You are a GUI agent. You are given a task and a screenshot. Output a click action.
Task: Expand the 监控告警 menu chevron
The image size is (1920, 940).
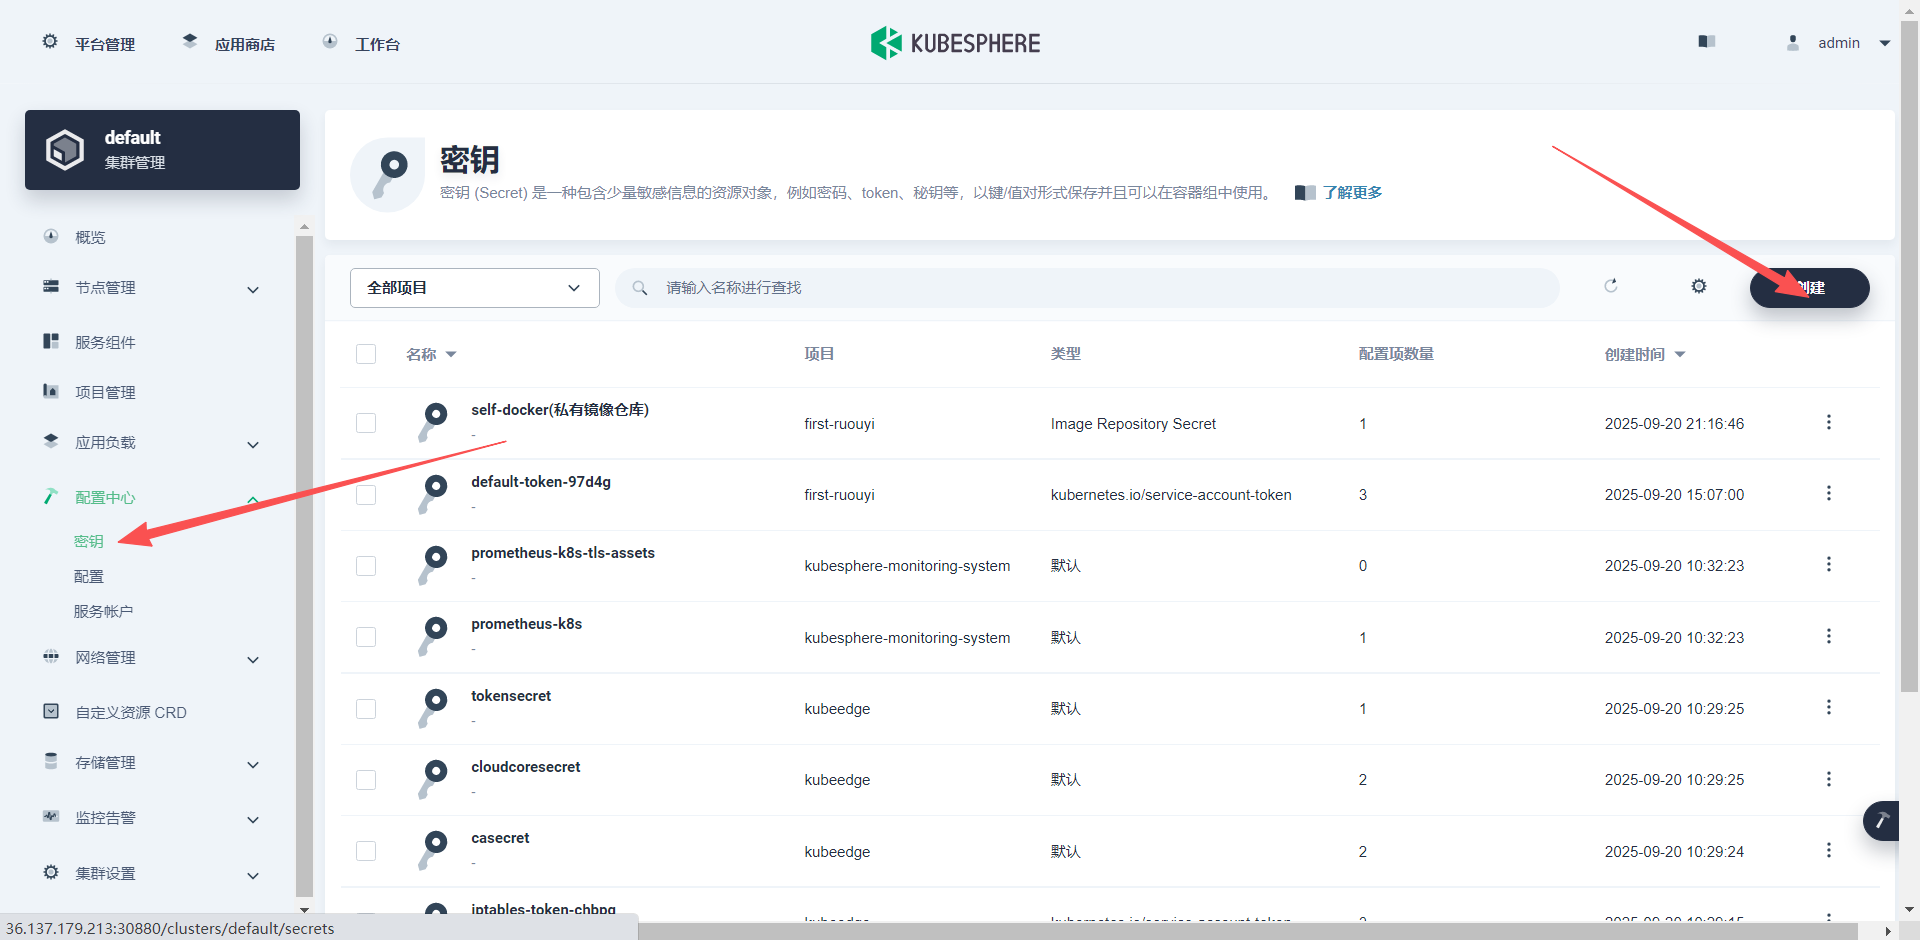coord(253,820)
